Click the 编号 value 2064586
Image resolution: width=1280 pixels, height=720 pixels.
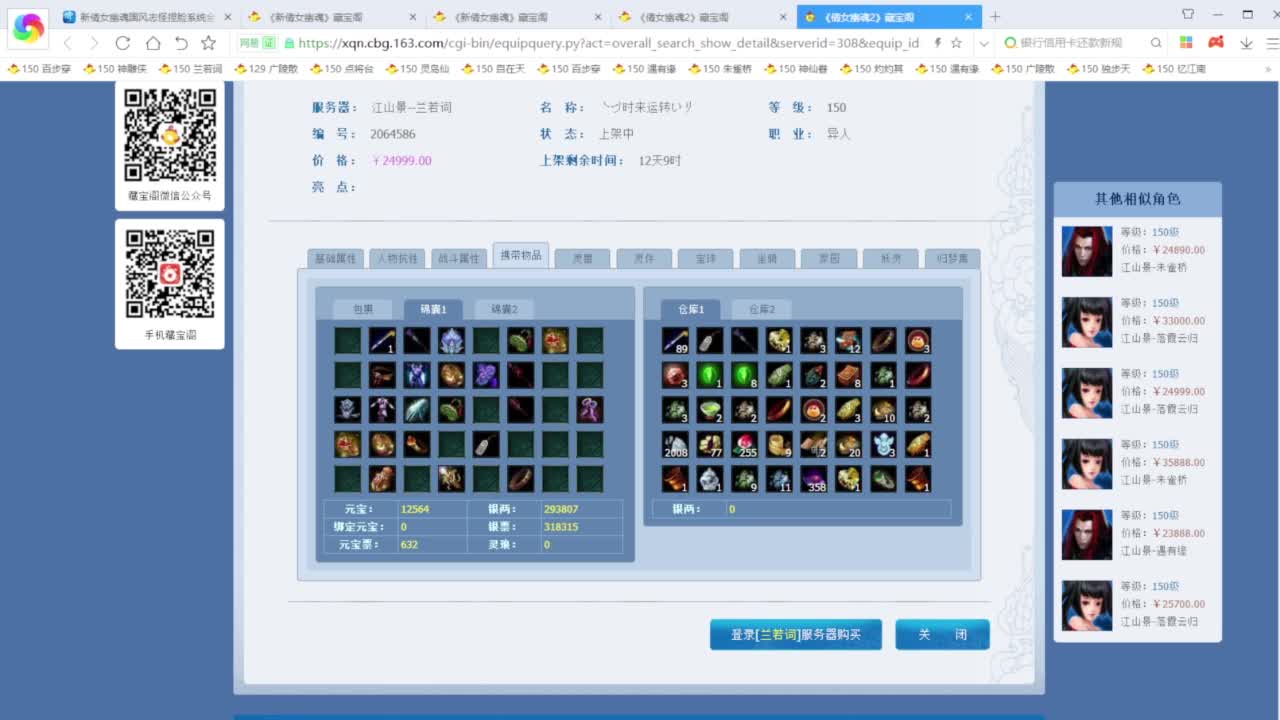[x=393, y=134]
